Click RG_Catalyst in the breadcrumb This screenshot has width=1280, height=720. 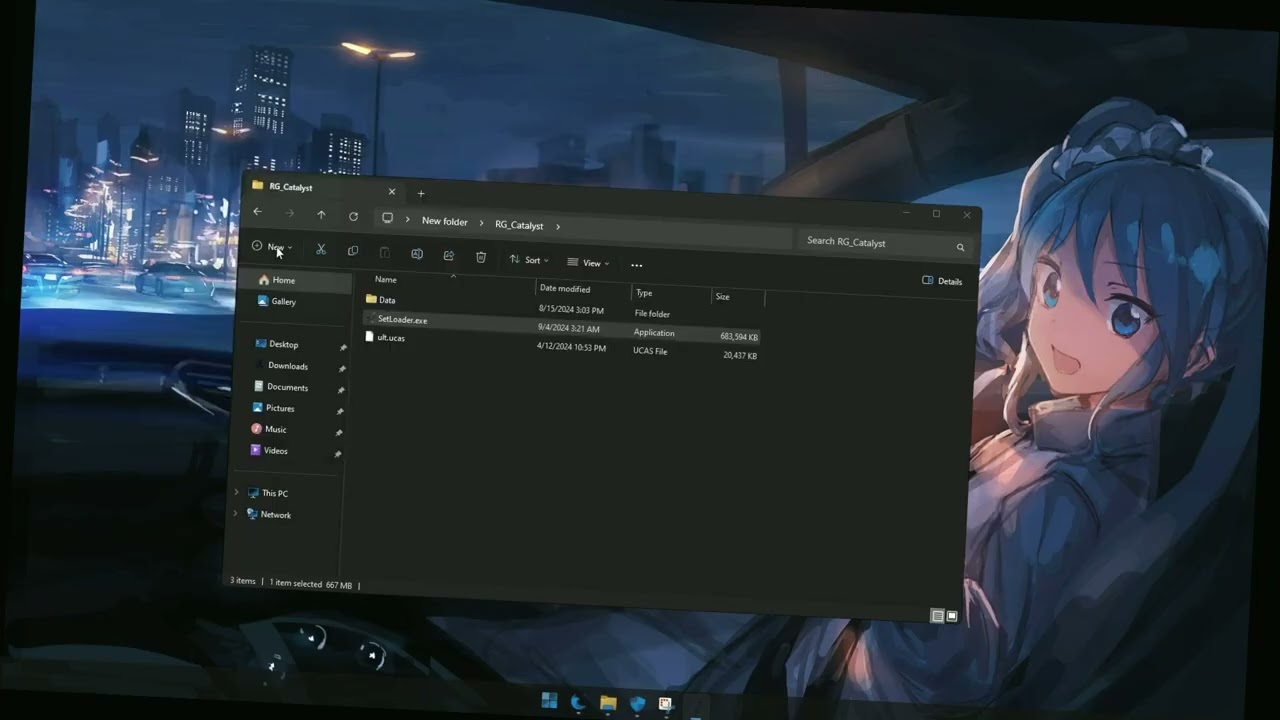(x=519, y=225)
